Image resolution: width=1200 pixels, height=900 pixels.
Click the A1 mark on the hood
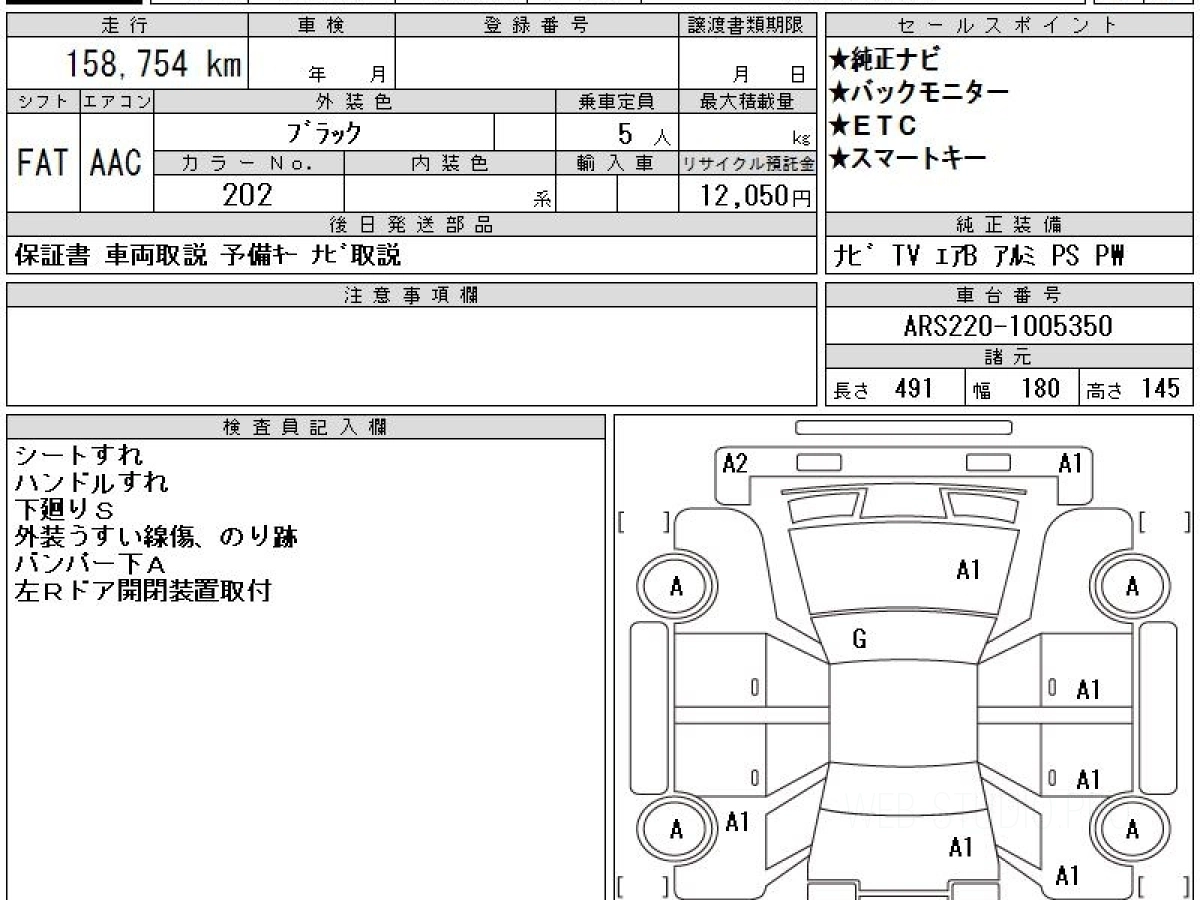click(968, 570)
